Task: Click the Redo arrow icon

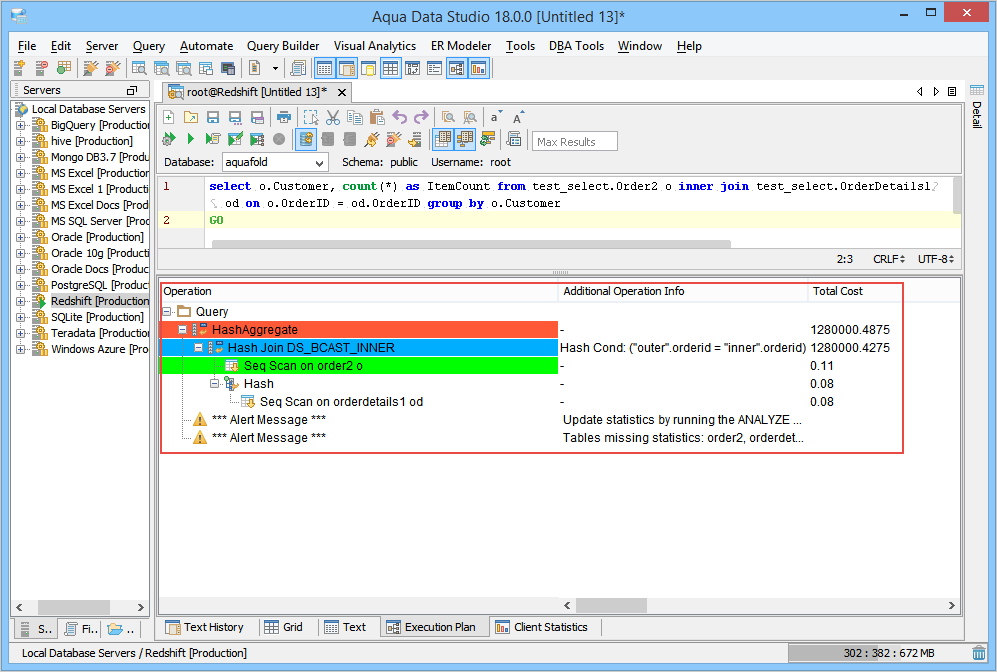Action: tap(421, 117)
